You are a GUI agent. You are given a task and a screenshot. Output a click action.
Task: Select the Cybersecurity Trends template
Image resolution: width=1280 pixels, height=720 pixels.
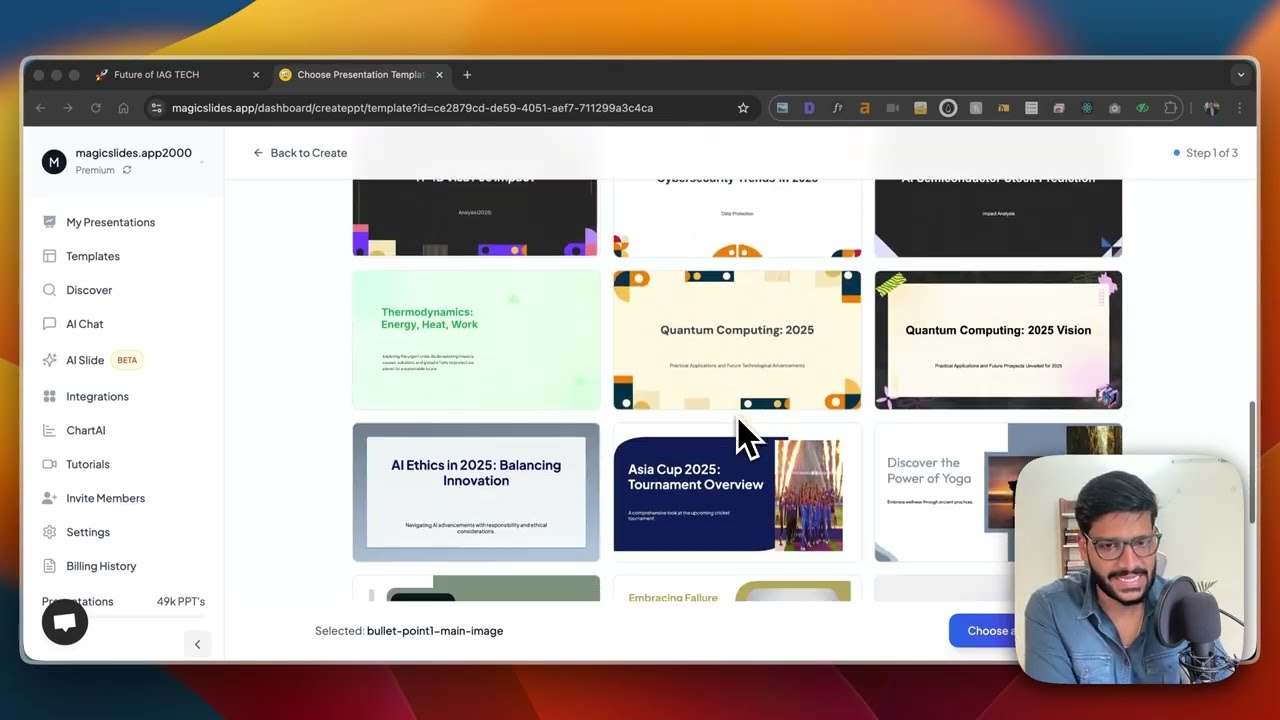pos(737,217)
